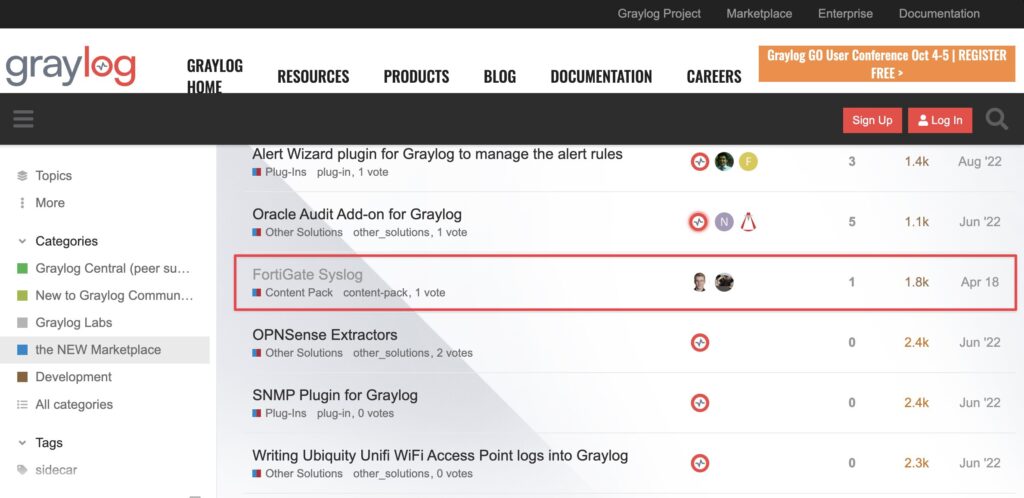Click pug avatar on FortiGate Syslog row
This screenshot has width=1024, height=498.
(x=724, y=282)
